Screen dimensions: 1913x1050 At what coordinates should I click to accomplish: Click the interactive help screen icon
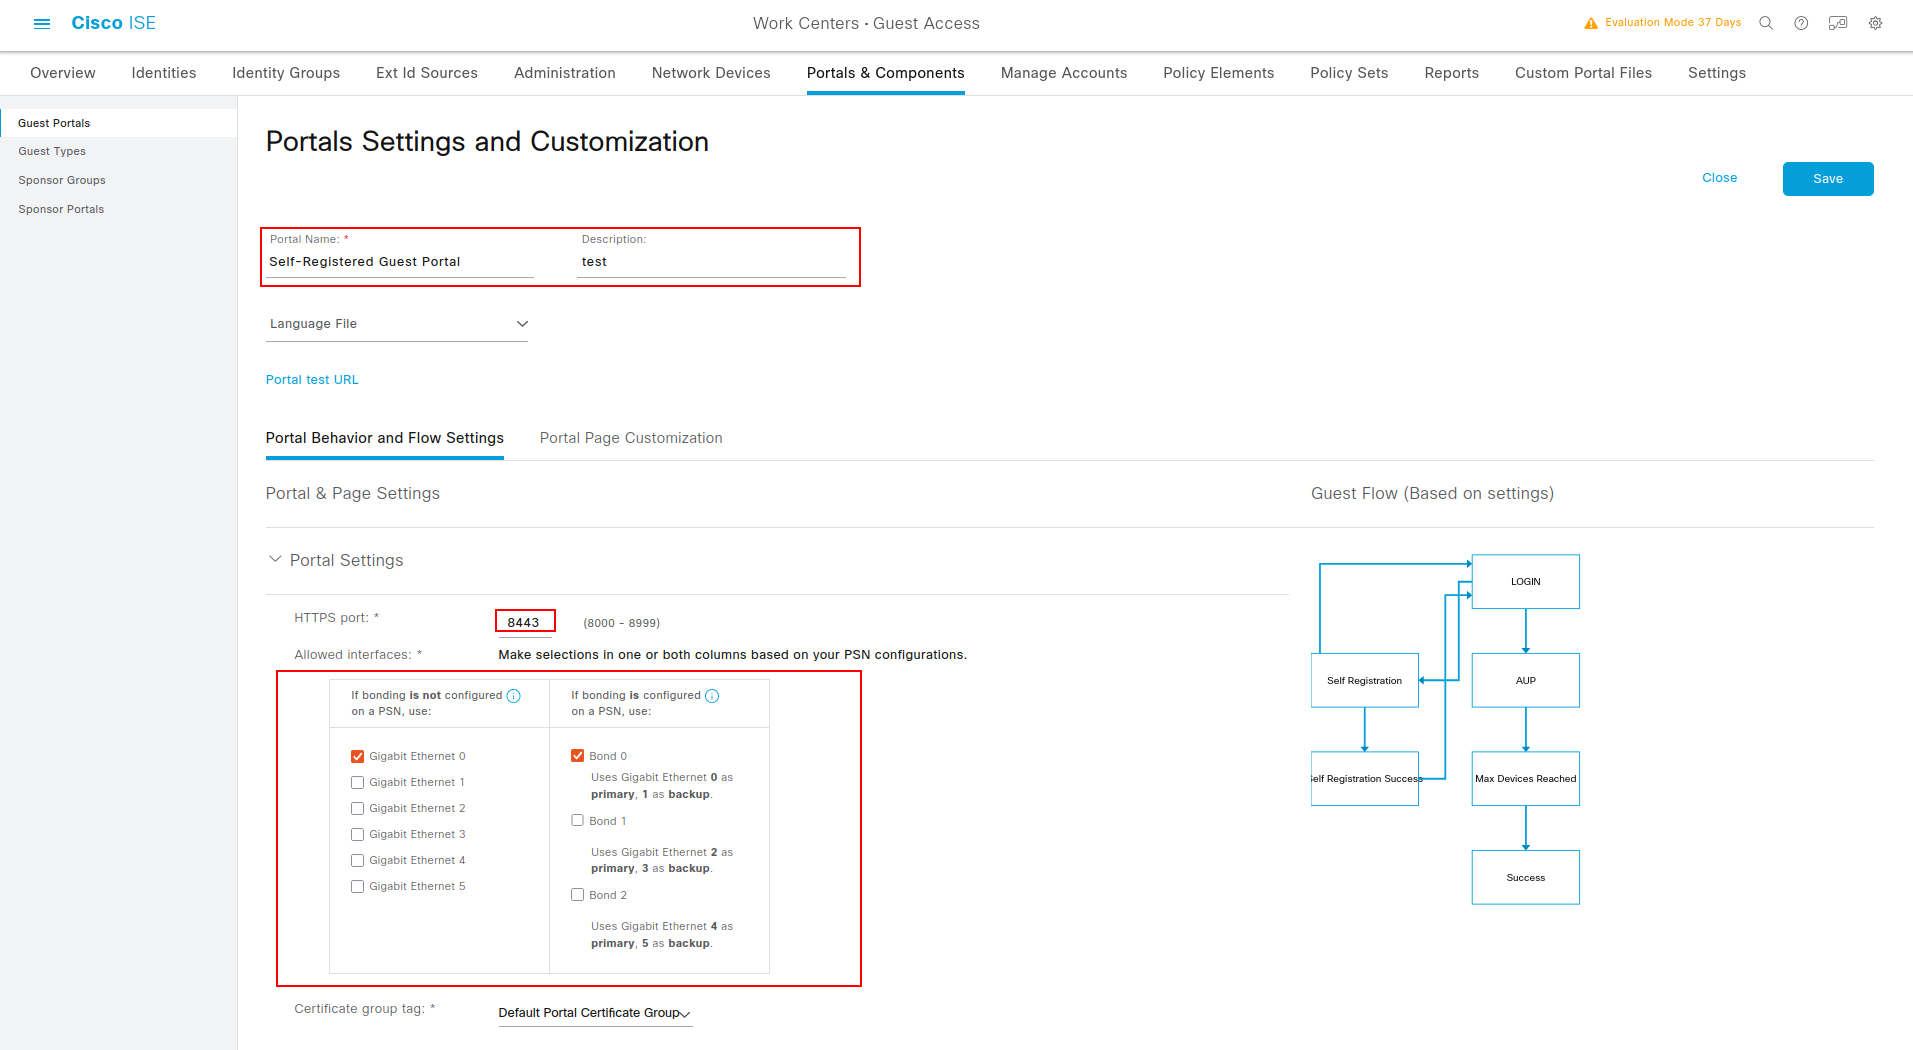click(x=1838, y=23)
